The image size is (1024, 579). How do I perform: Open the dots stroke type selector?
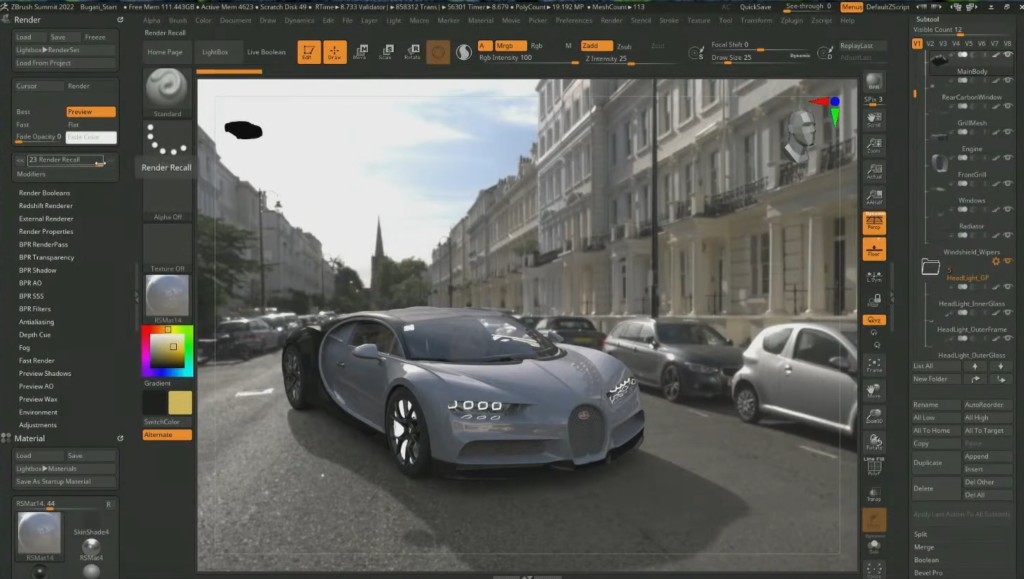167,139
